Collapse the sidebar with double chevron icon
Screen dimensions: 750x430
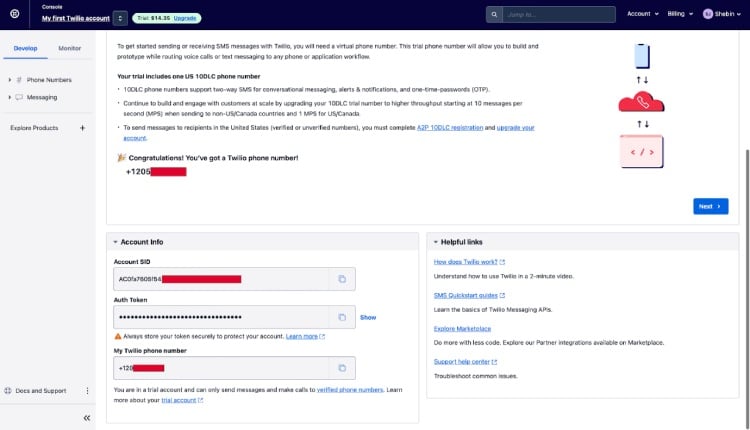(x=87, y=418)
